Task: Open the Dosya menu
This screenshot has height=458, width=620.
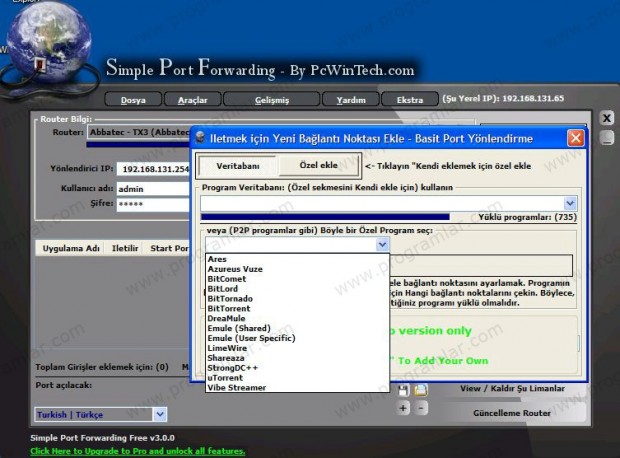Action: 133,100
